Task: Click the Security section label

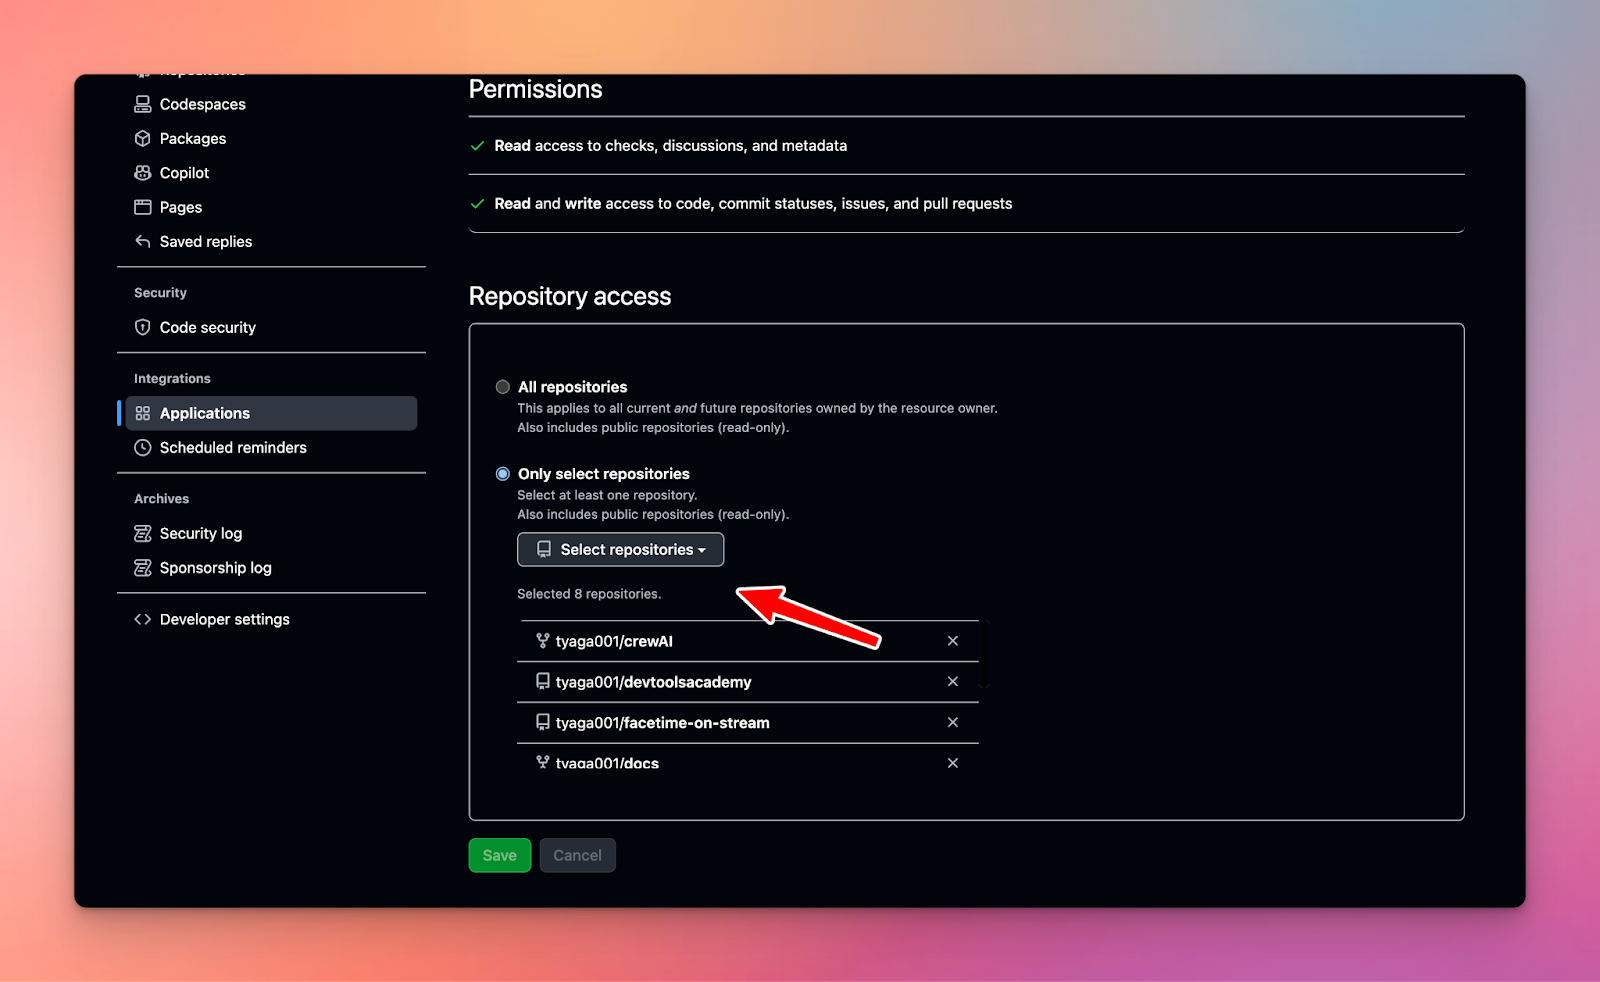Action: 160,293
